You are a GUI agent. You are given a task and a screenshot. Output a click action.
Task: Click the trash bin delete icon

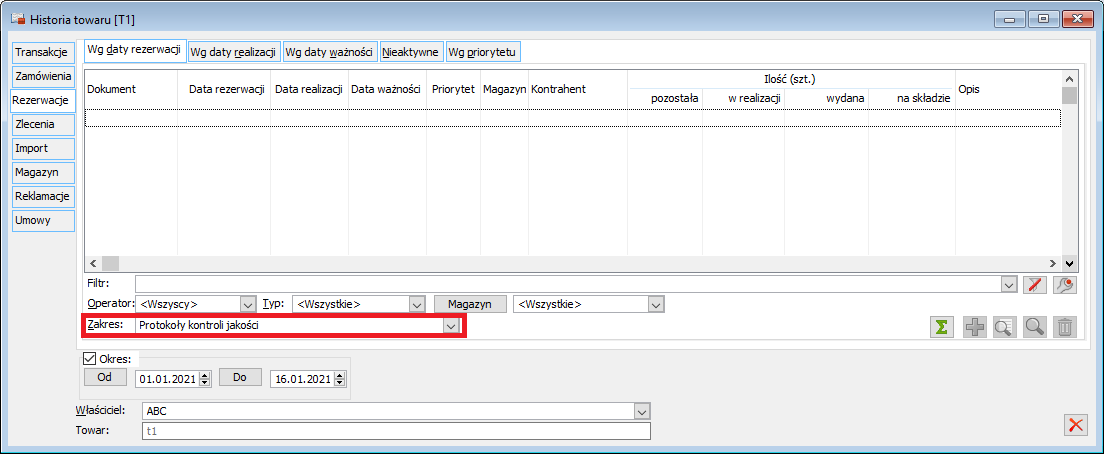[x=1065, y=327]
